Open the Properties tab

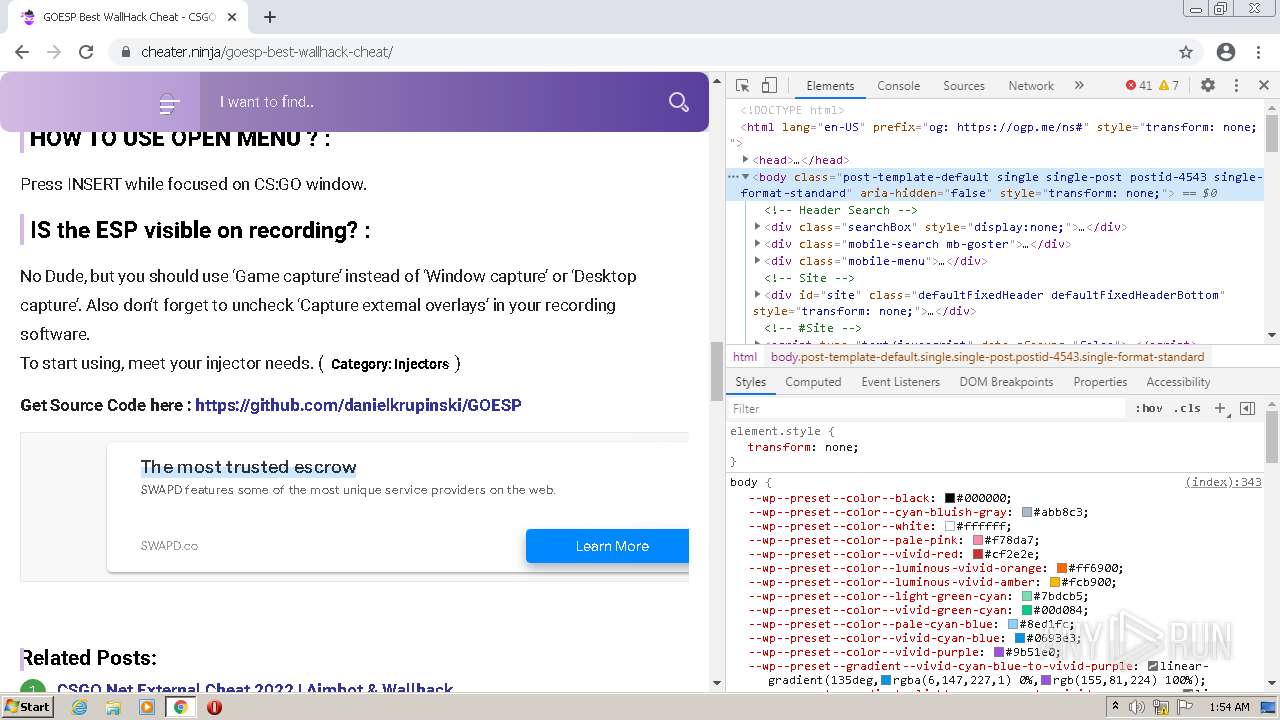1100,382
